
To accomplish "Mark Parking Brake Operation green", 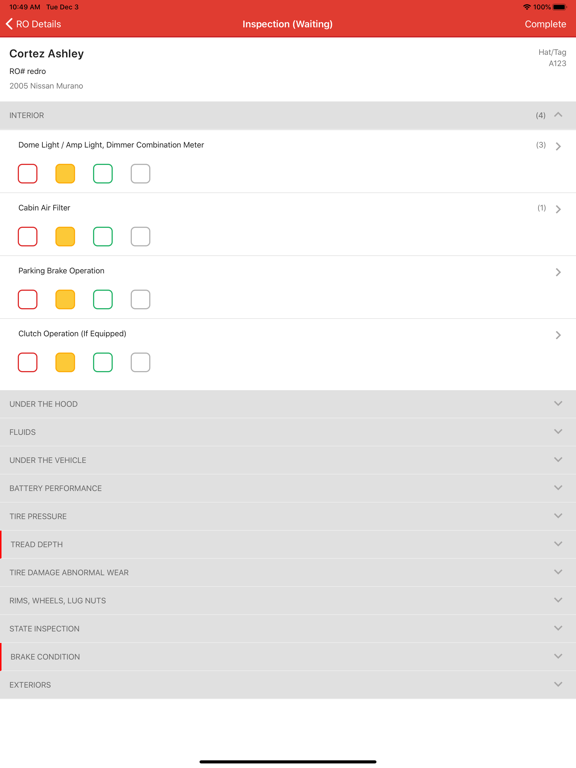I will pos(103,299).
